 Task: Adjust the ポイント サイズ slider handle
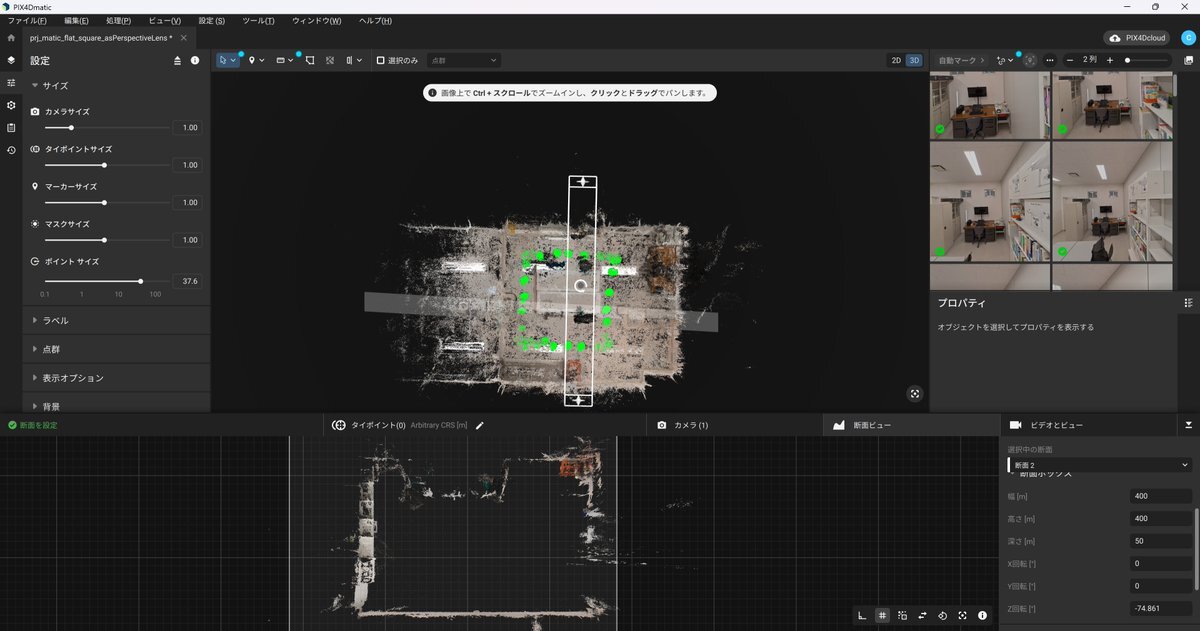(x=140, y=281)
